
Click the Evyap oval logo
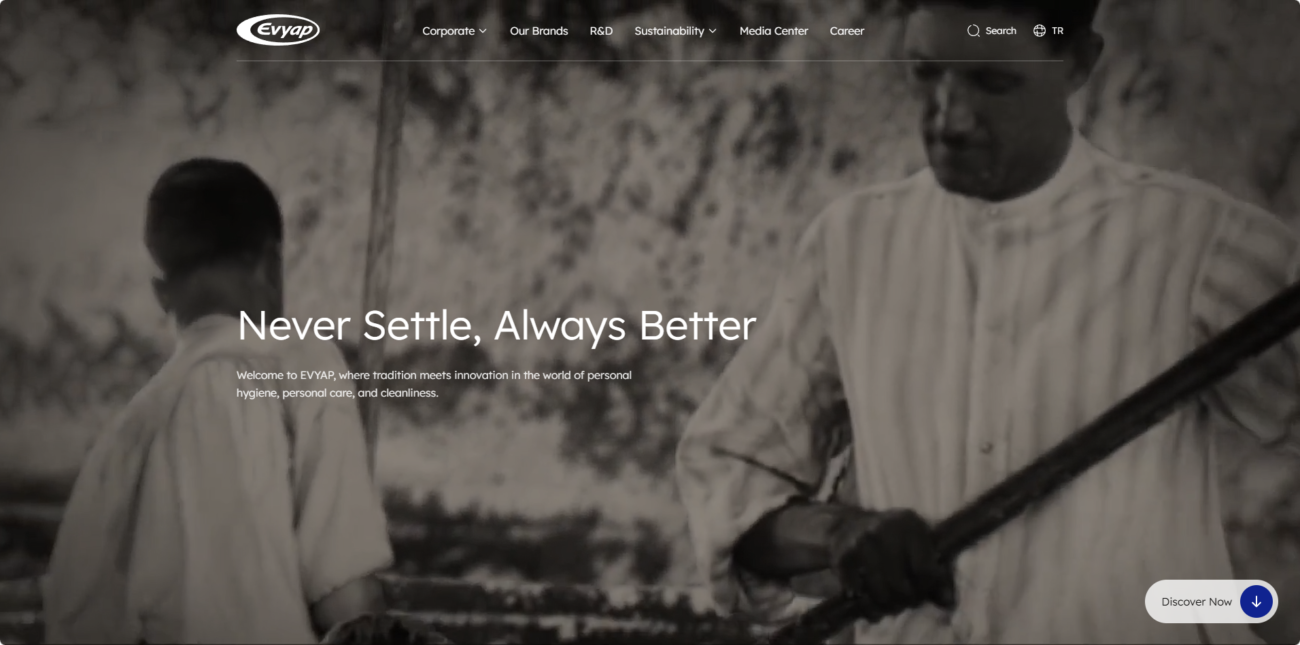(278, 30)
